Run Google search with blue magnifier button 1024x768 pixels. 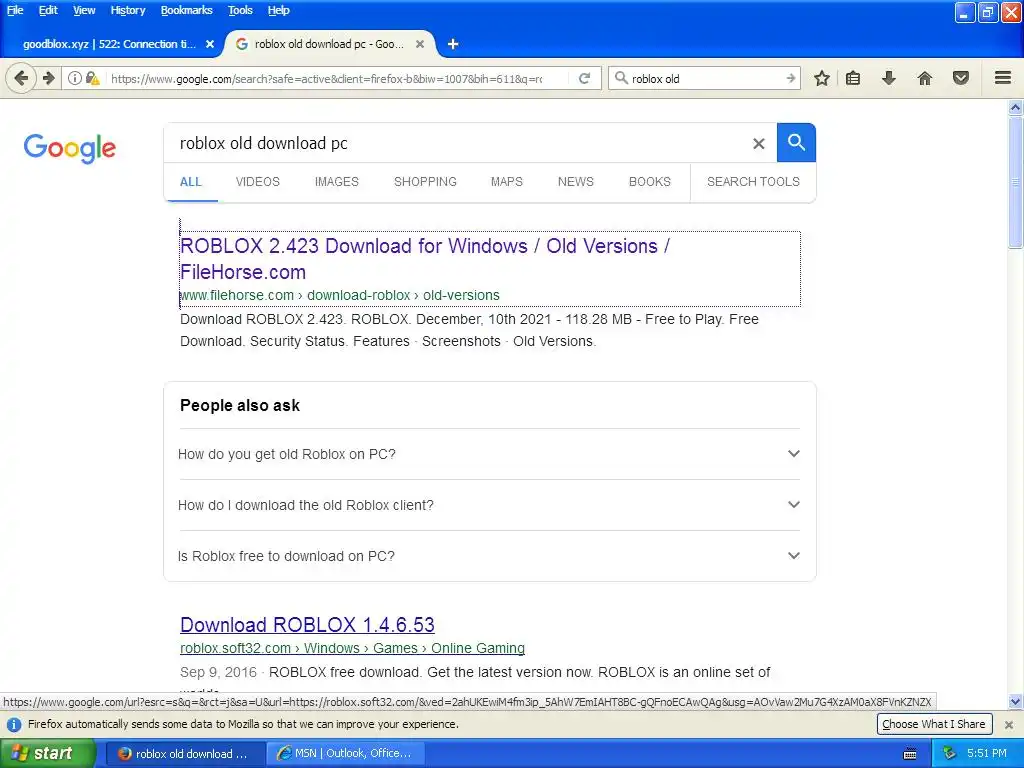pyautogui.click(x=796, y=142)
